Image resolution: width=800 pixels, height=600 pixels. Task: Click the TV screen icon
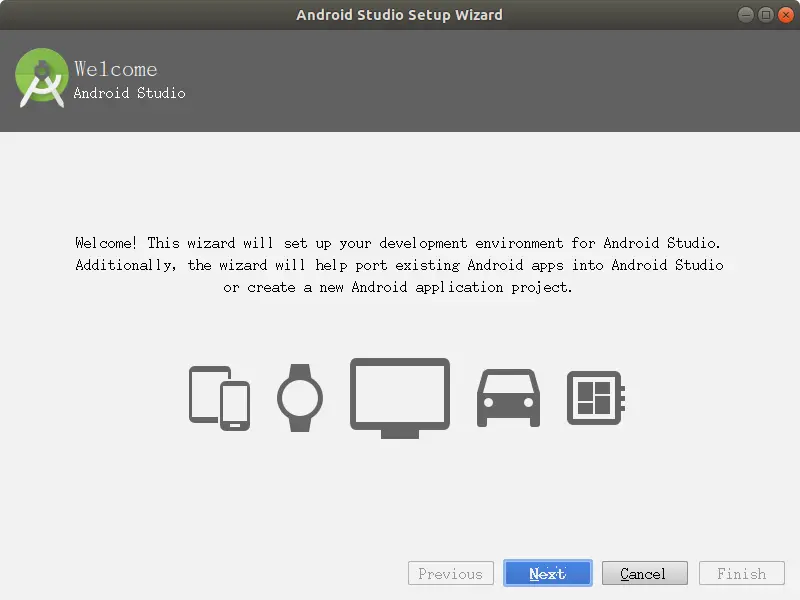click(x=400, y=398)
